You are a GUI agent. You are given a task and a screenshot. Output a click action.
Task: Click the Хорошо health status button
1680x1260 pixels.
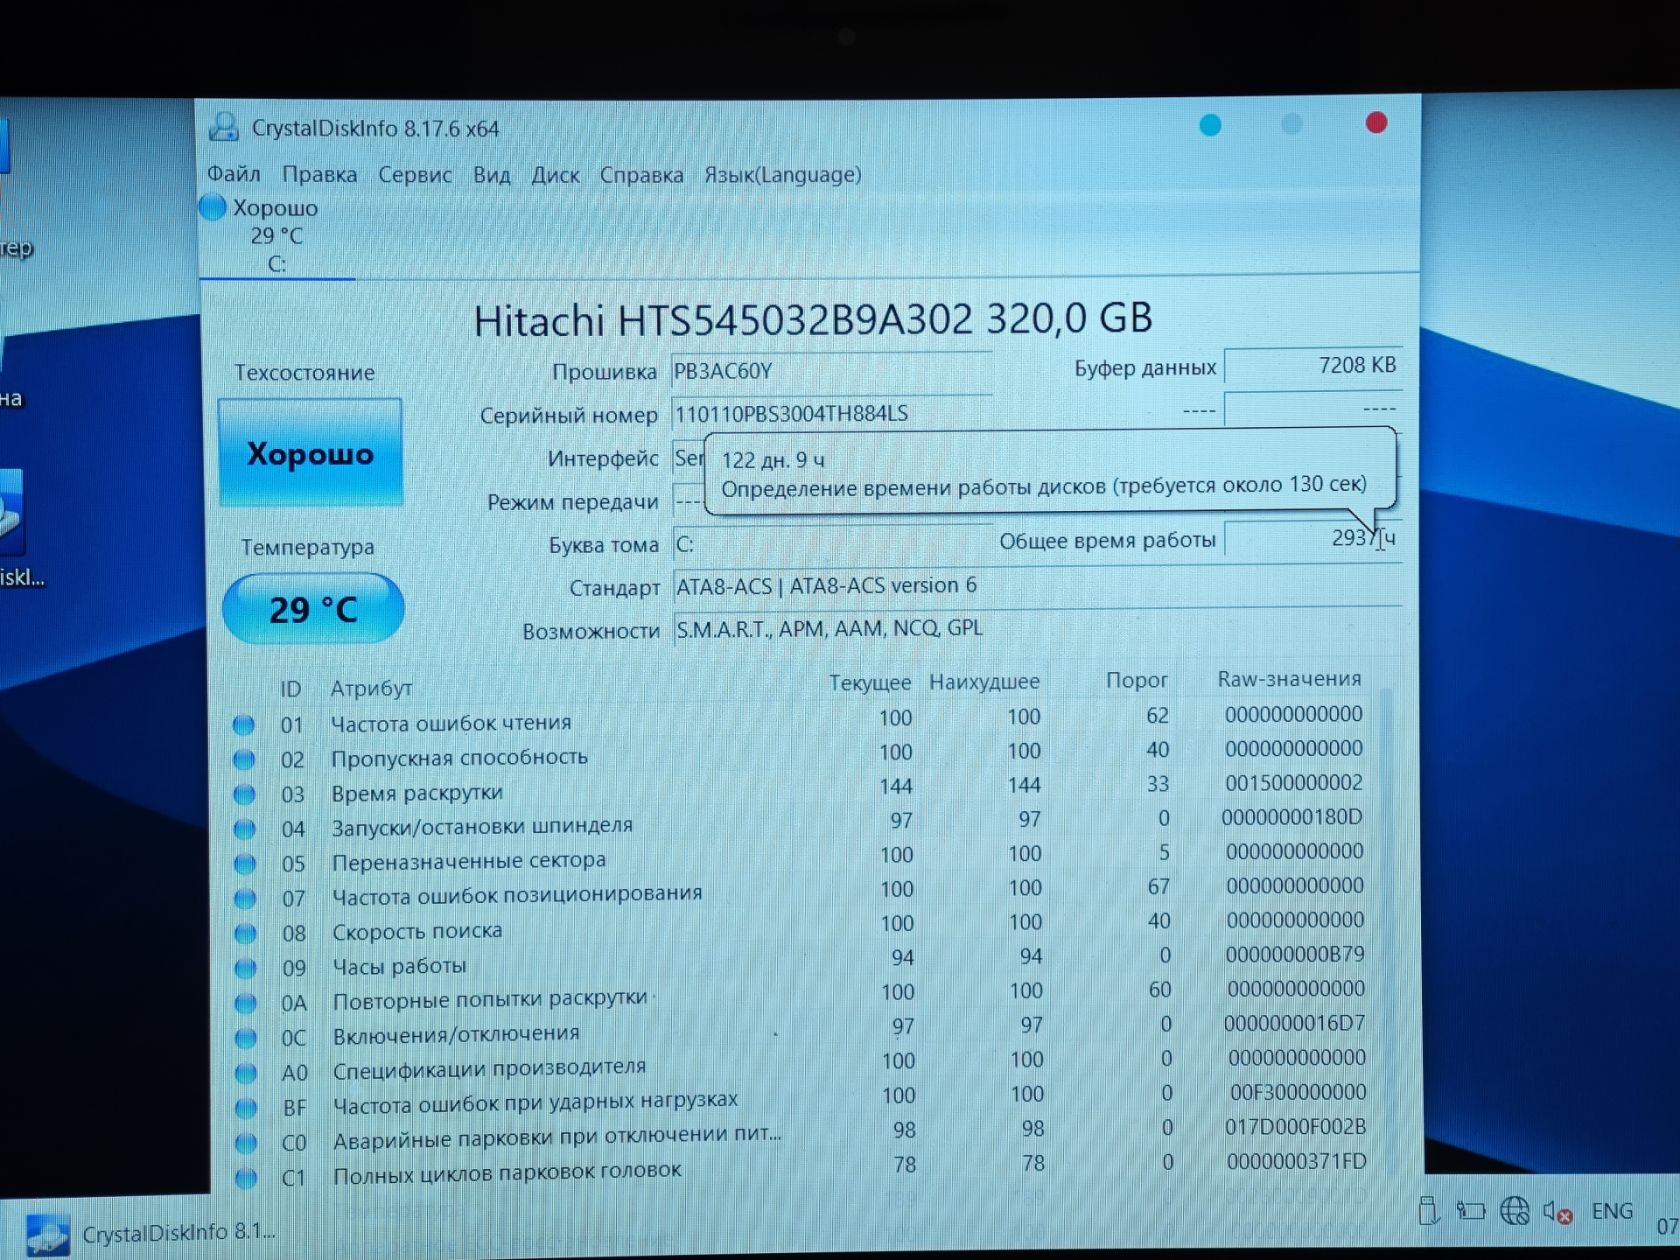coord(310,453)
